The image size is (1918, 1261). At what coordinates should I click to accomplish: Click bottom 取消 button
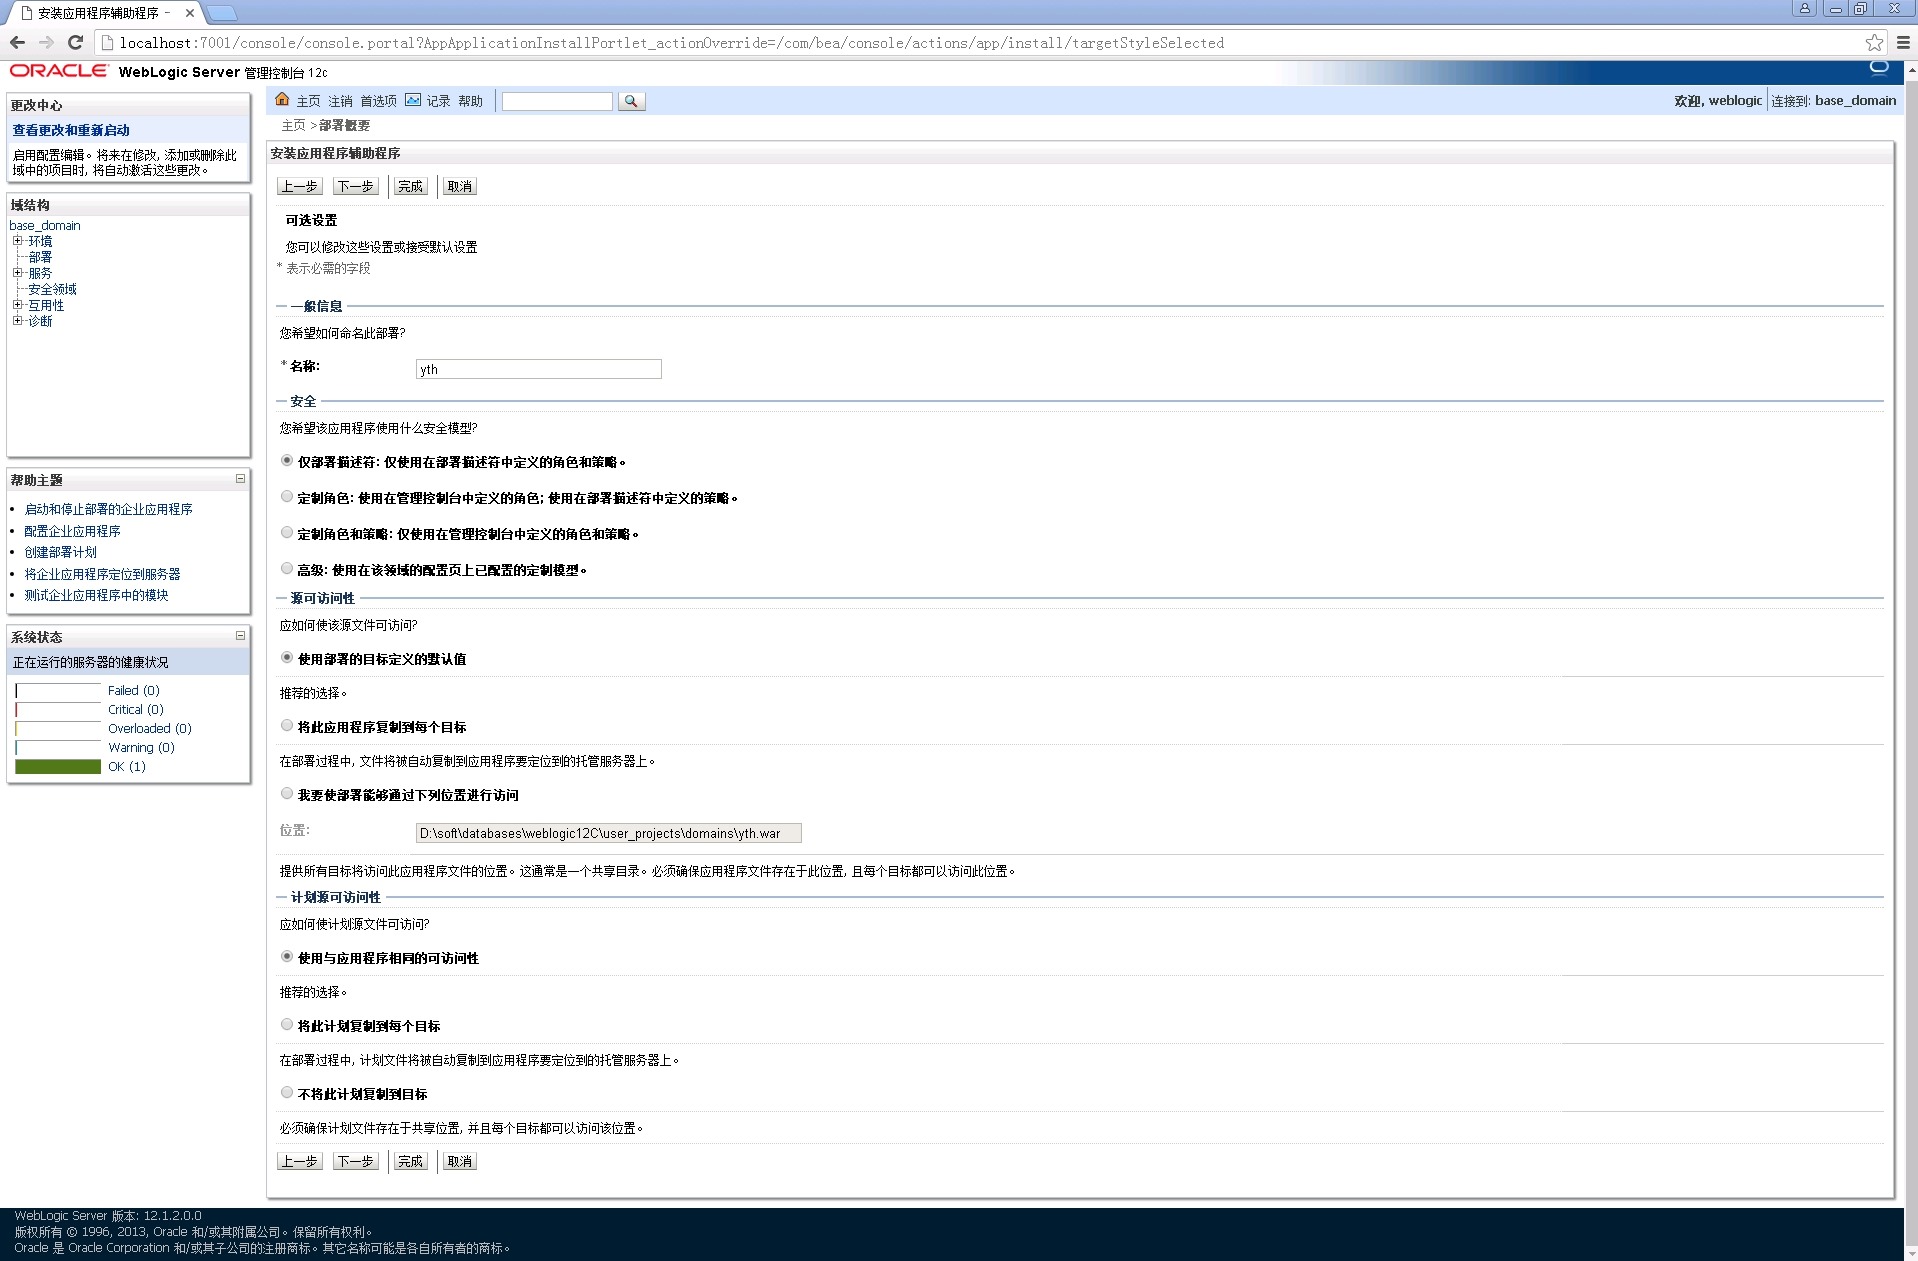point(459,1161)
